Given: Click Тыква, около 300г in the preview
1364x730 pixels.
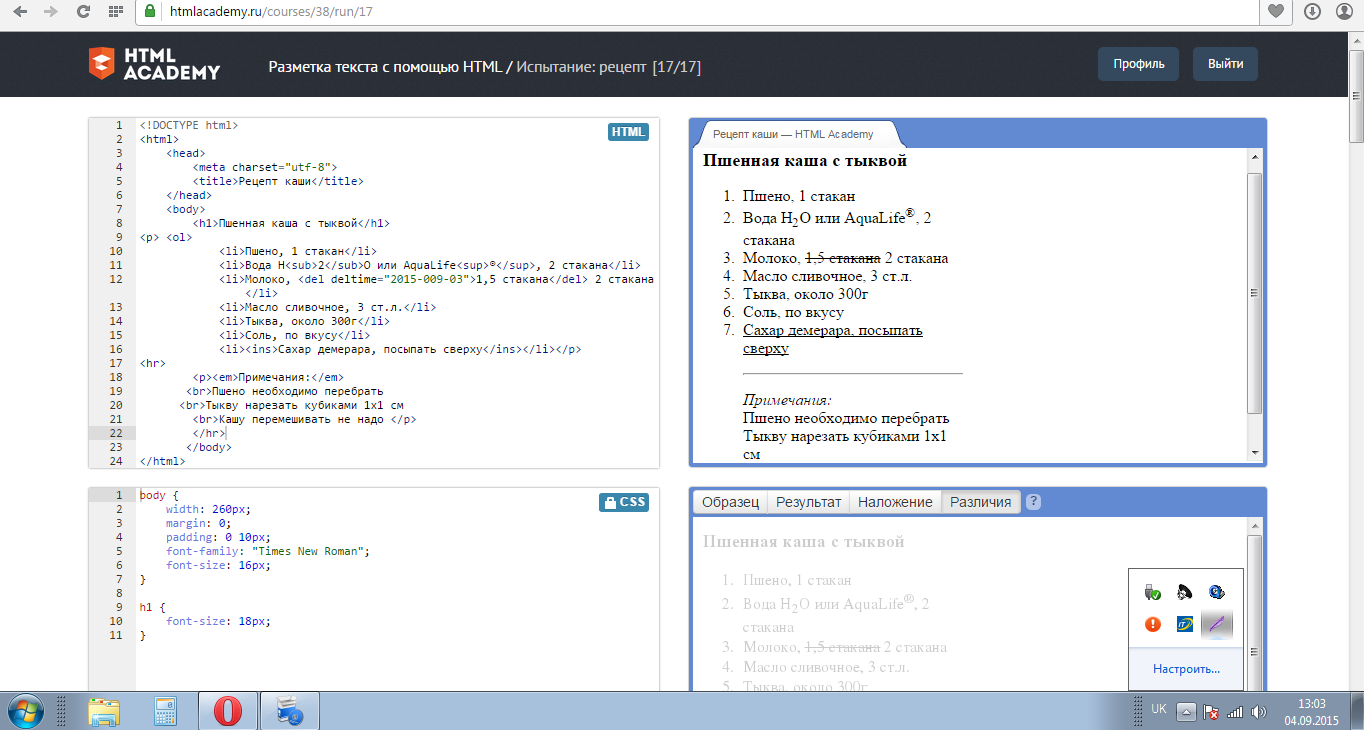Looking at the screenshot, I should click(x=807, y=294).
